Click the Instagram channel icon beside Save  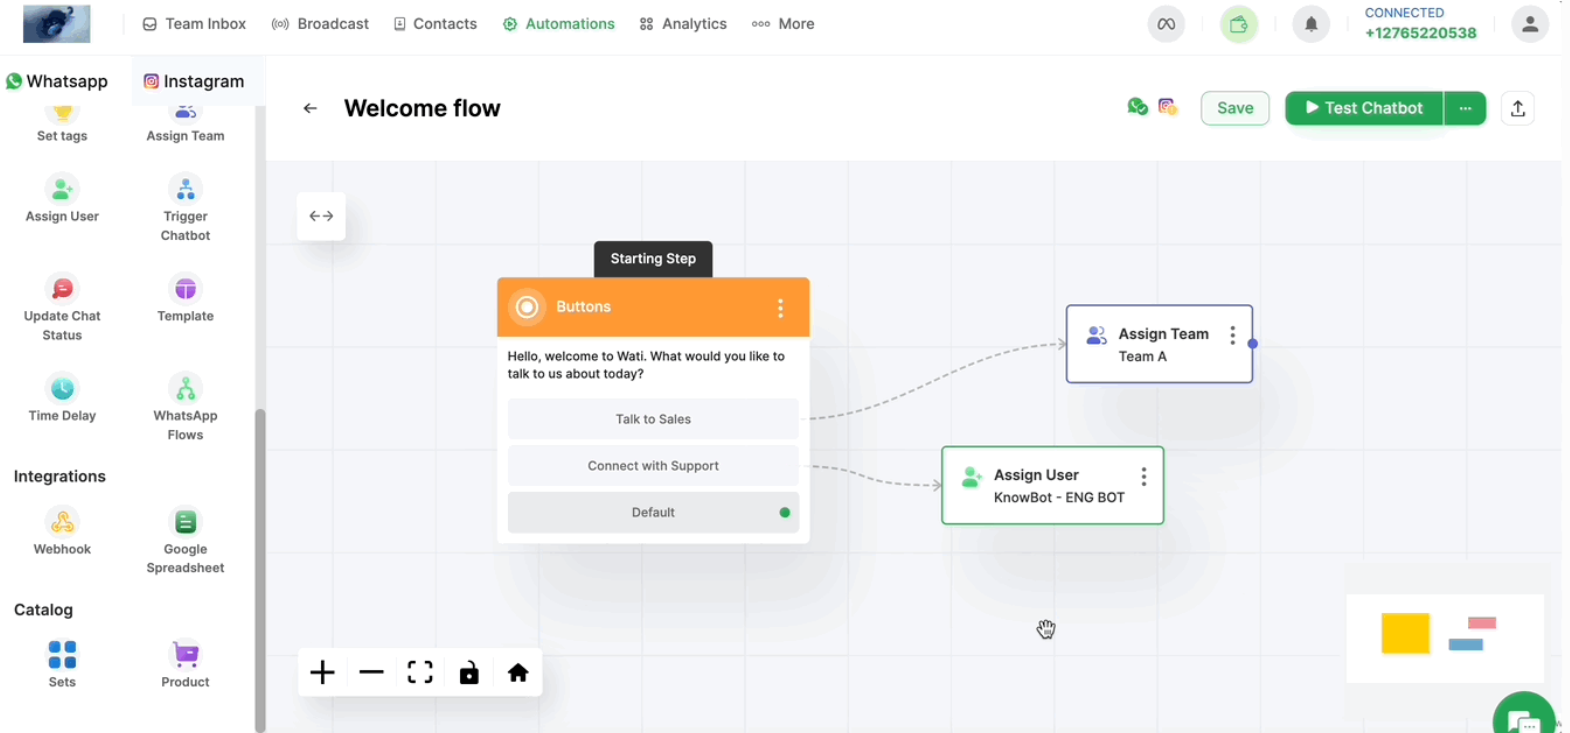1168,107
